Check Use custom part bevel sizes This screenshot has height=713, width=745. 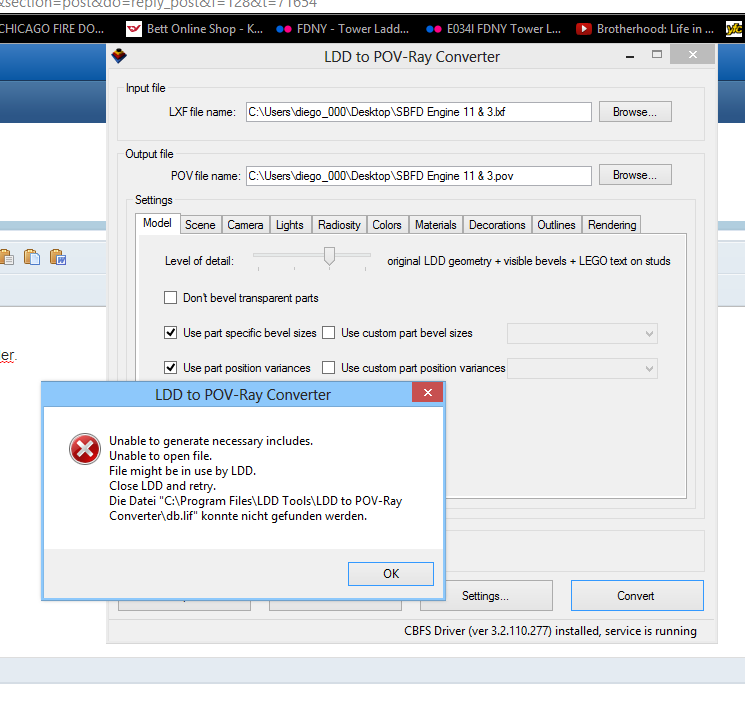click(329, 333)
